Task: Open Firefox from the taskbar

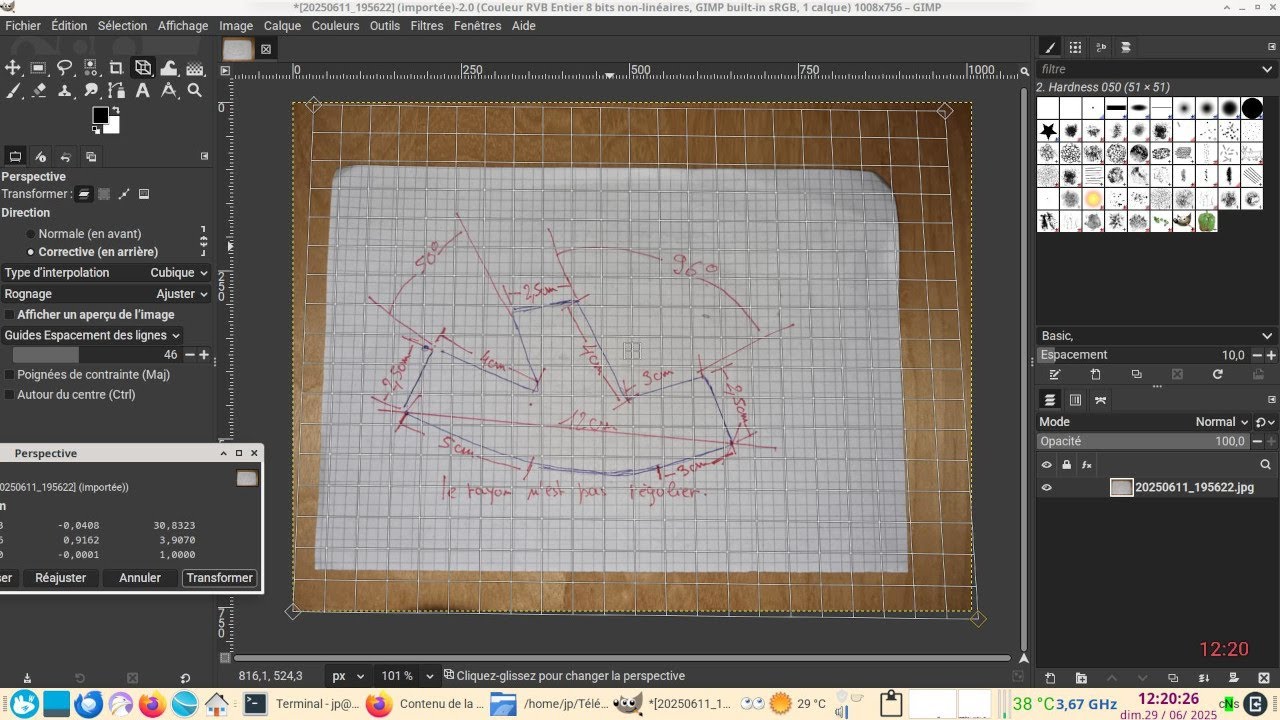Action: tap(152, 704)
